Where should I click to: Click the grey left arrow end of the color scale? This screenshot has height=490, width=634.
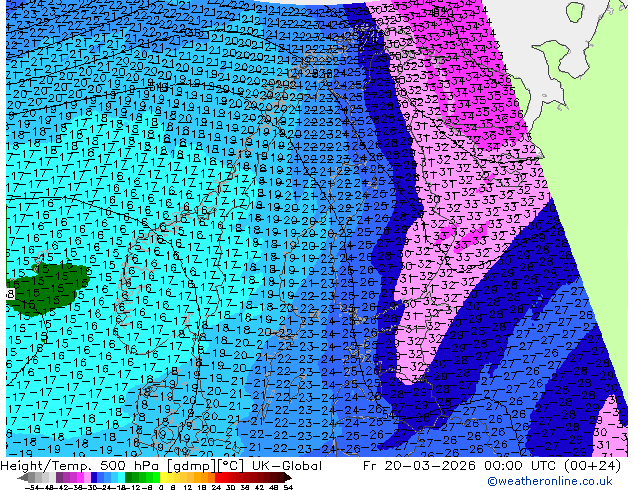(x=22, y=477)
